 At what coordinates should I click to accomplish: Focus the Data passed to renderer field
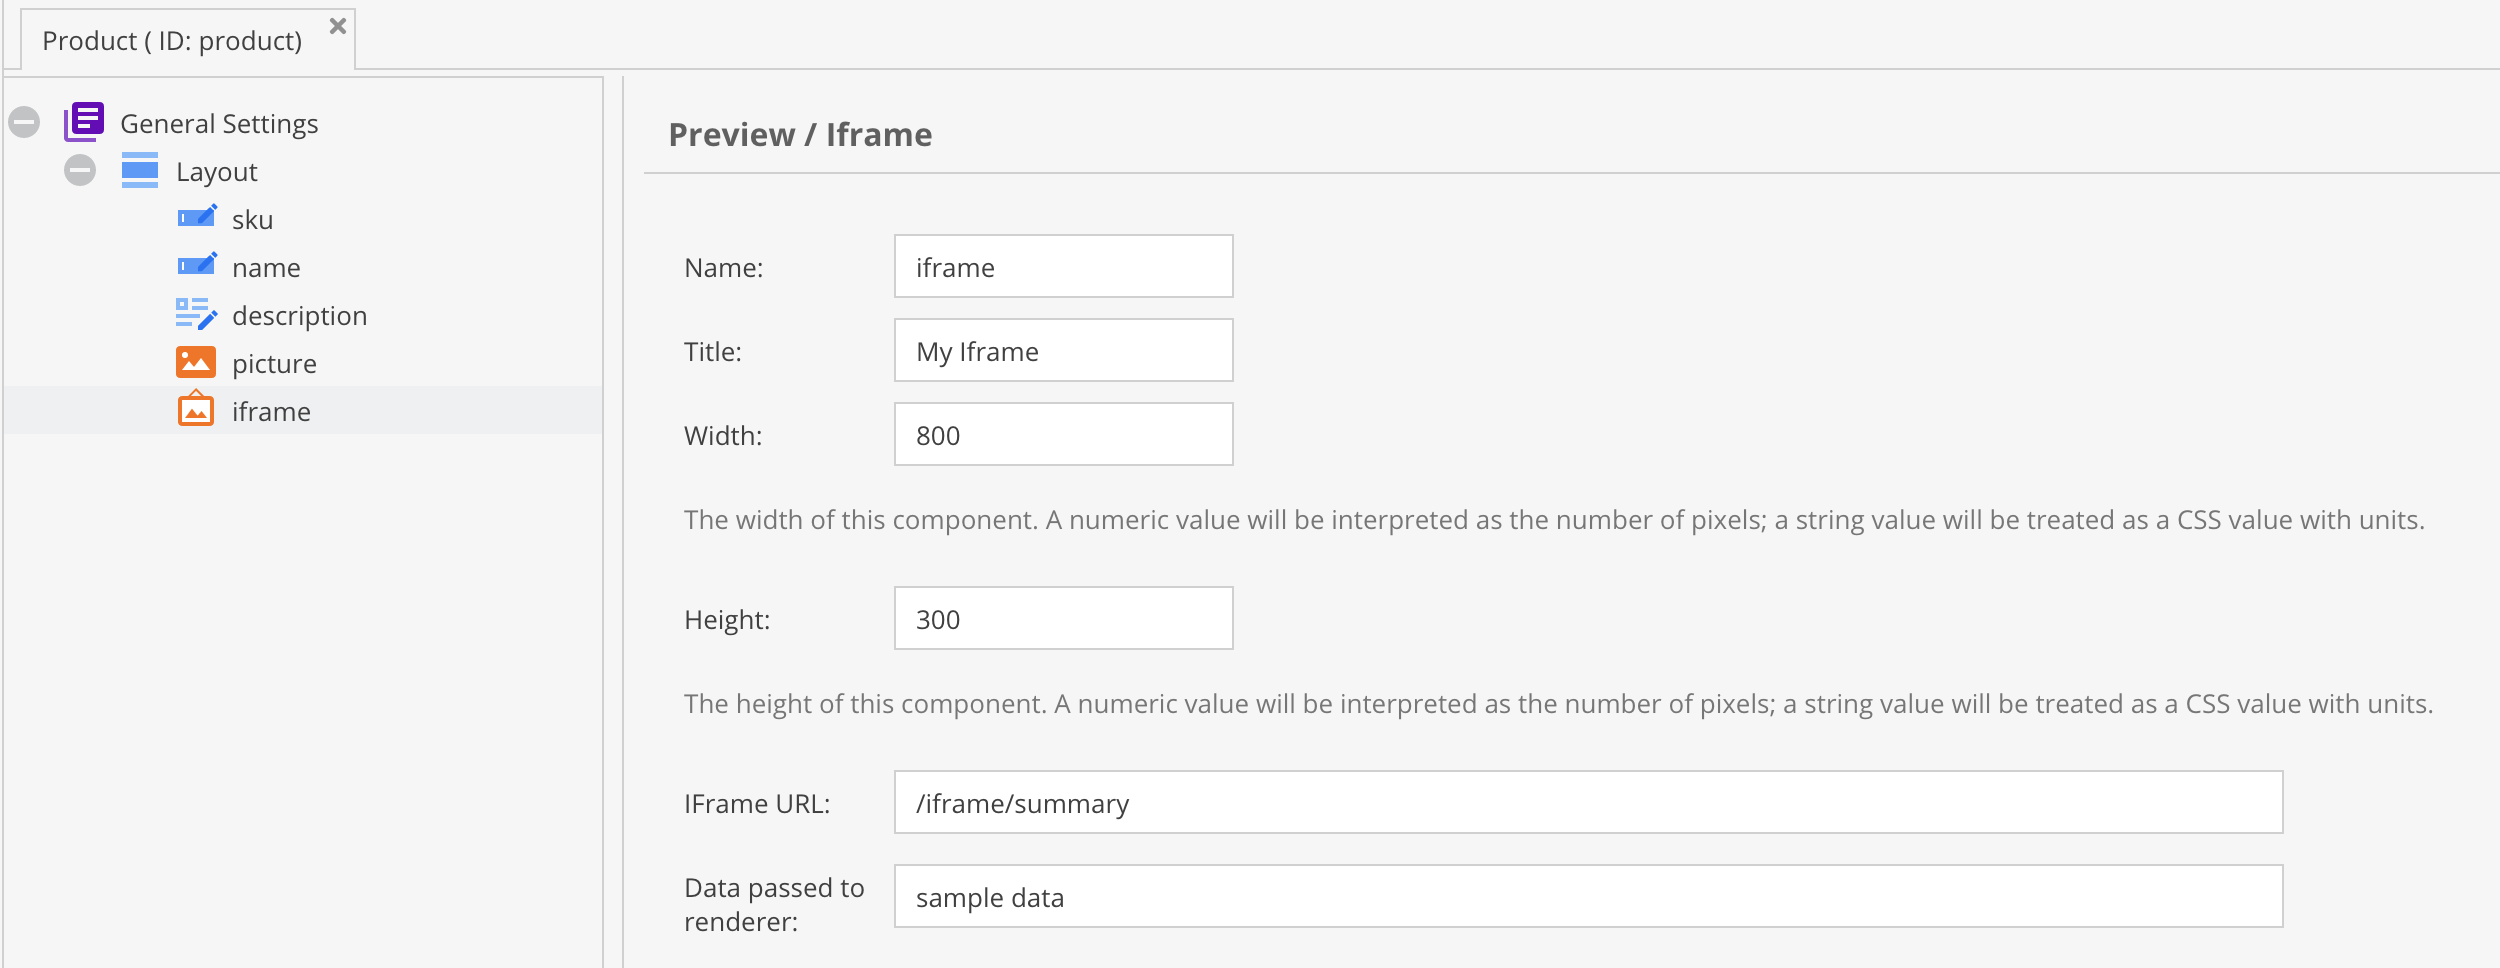pos(1588,897)
